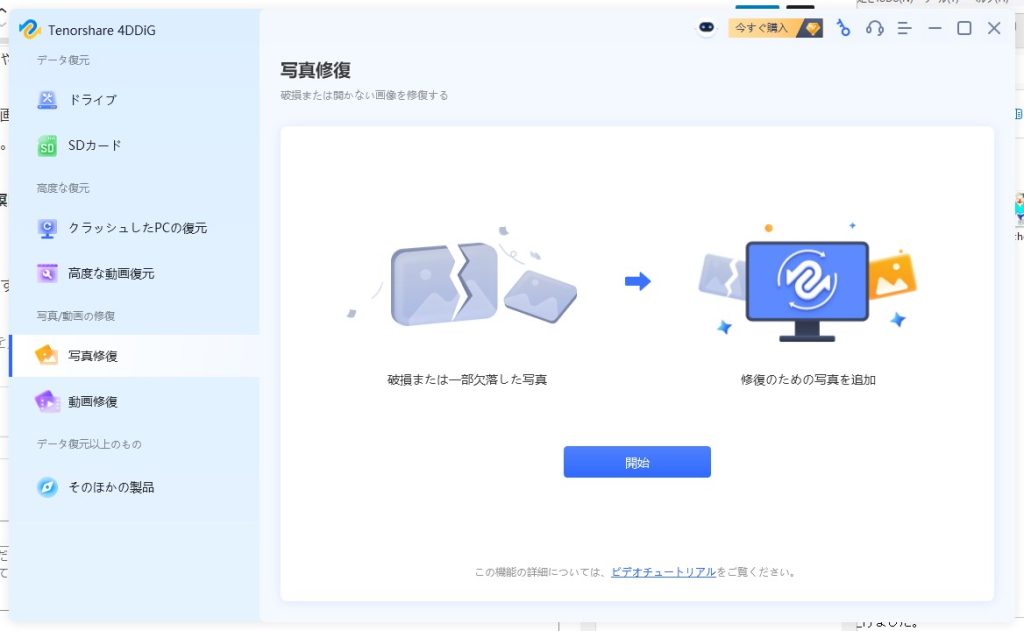Open support via the headset icon
This screenshot has height=631, width=1024.
point(875,28)
